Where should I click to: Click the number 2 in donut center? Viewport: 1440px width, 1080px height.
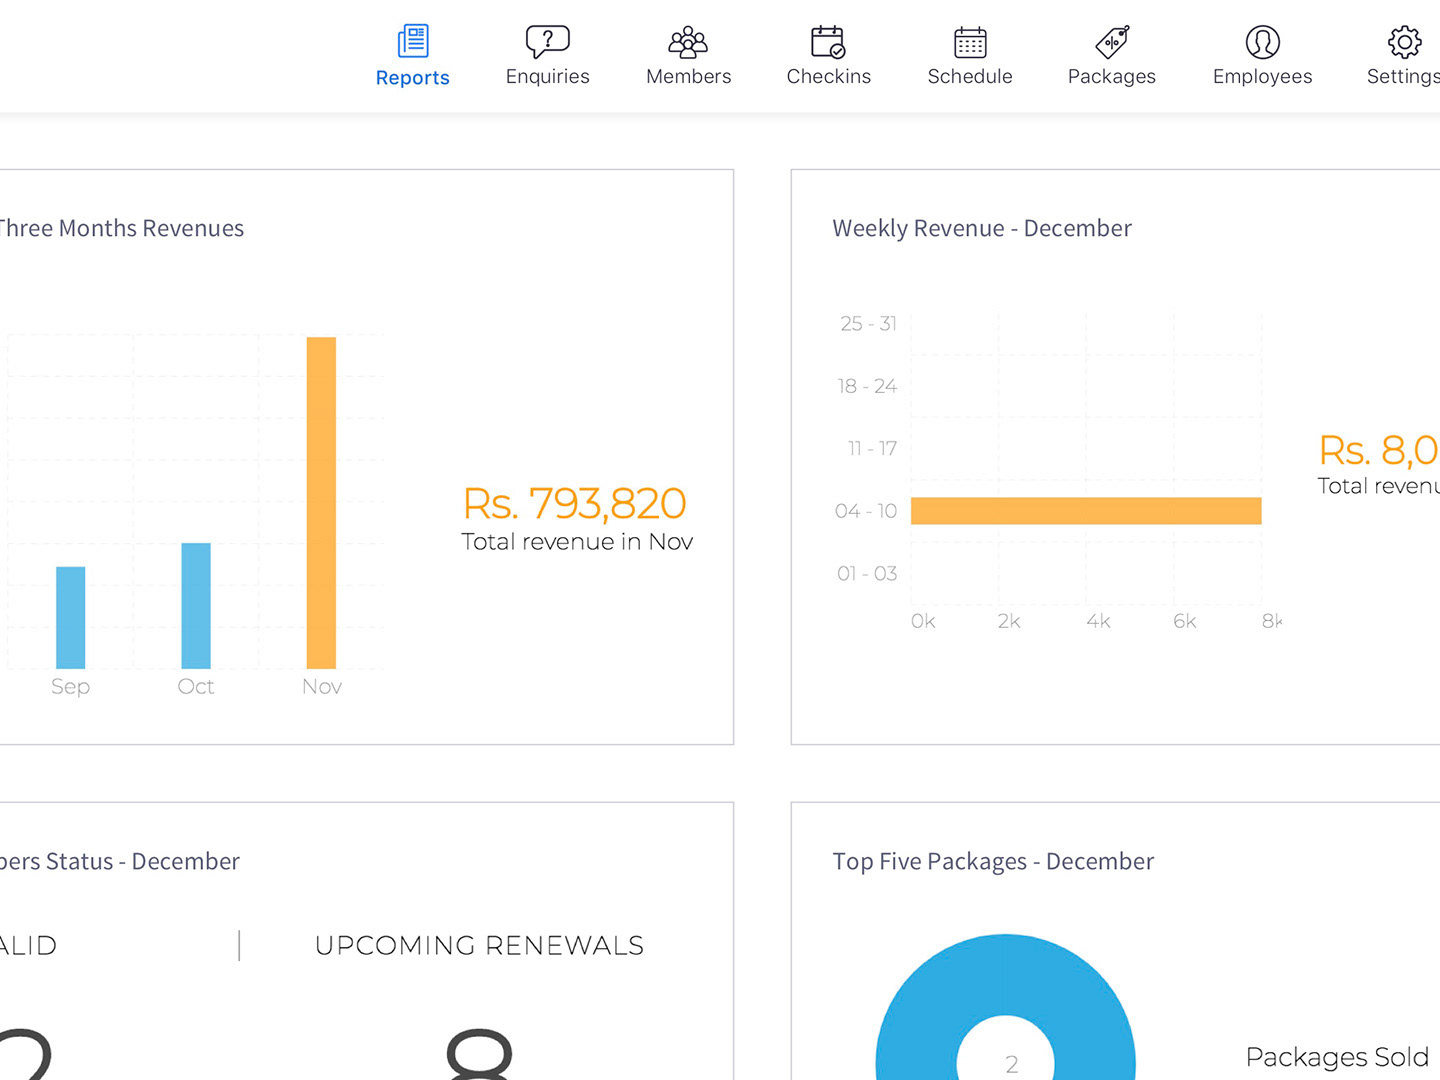[x=1011, y=1064]
